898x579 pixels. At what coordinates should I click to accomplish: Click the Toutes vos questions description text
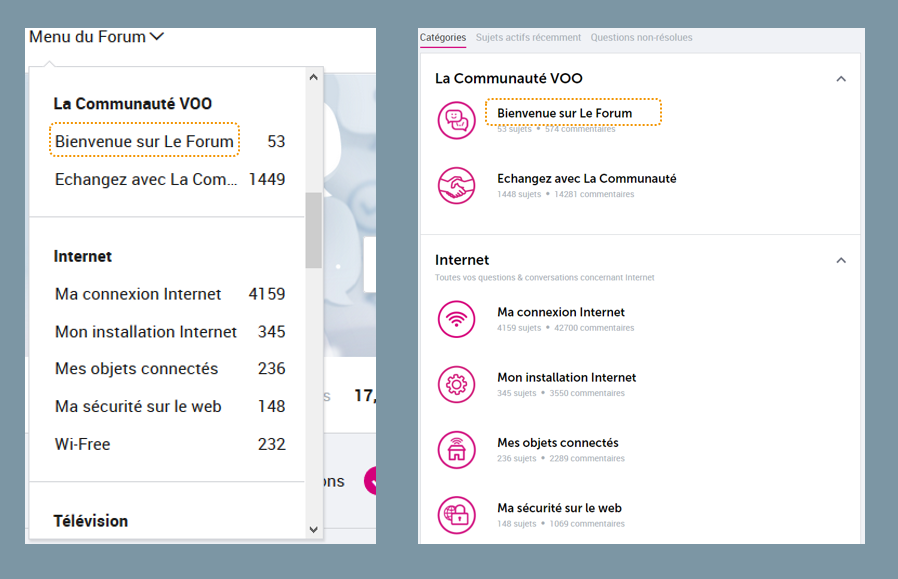click(x=545, y=277)
